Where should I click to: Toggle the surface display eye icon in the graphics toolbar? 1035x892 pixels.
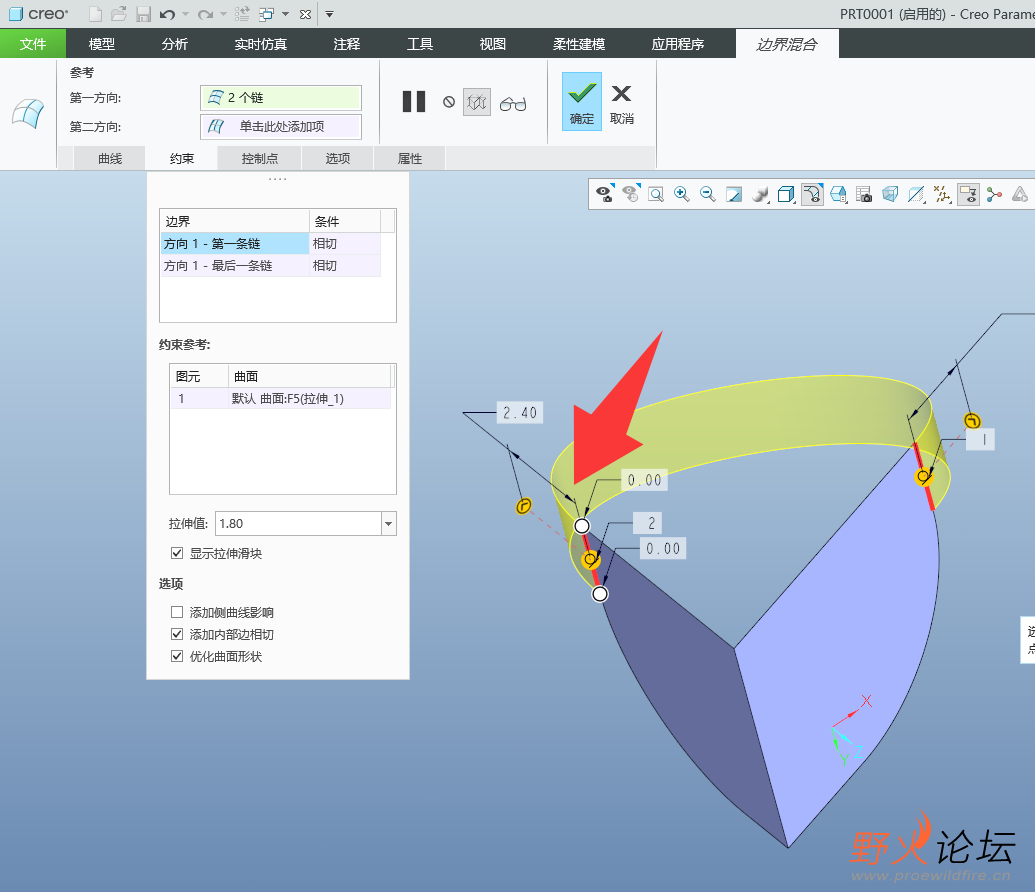[813, 193]
